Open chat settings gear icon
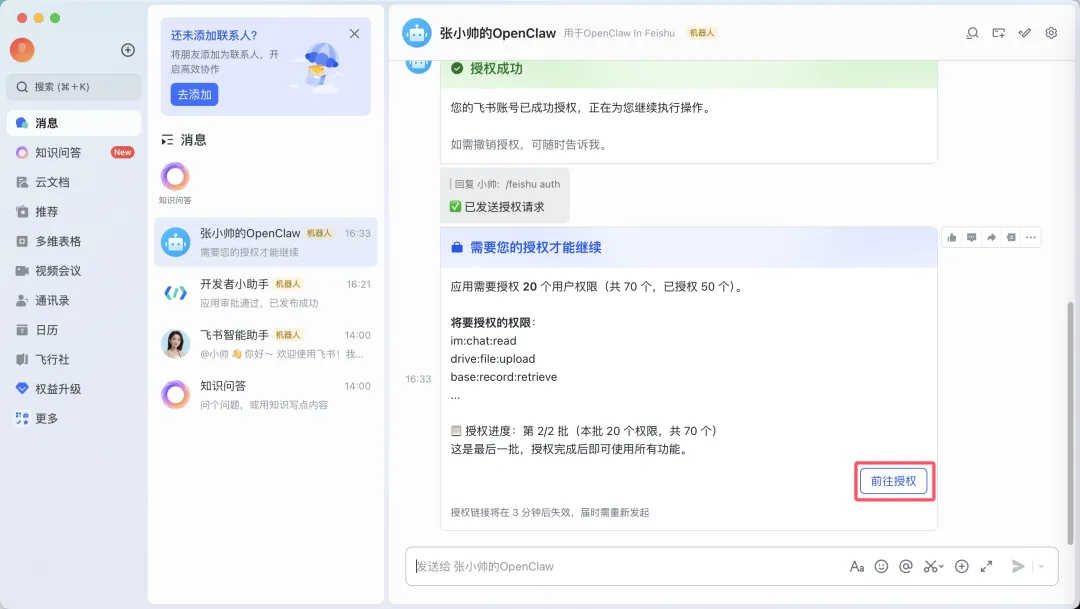 click(x=1051, y=33)
